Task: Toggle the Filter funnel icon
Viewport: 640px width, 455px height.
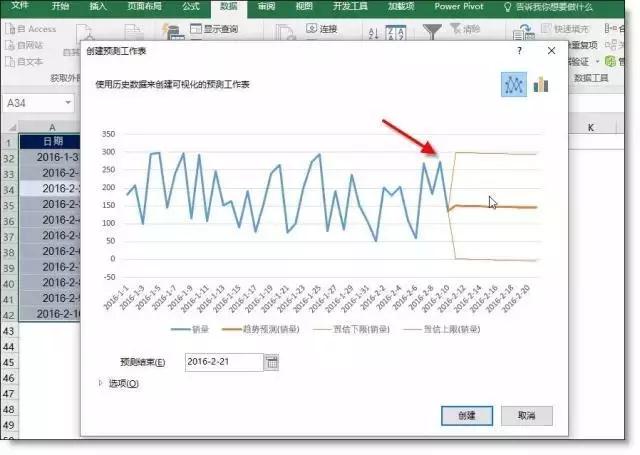Action: coord(432,32)
